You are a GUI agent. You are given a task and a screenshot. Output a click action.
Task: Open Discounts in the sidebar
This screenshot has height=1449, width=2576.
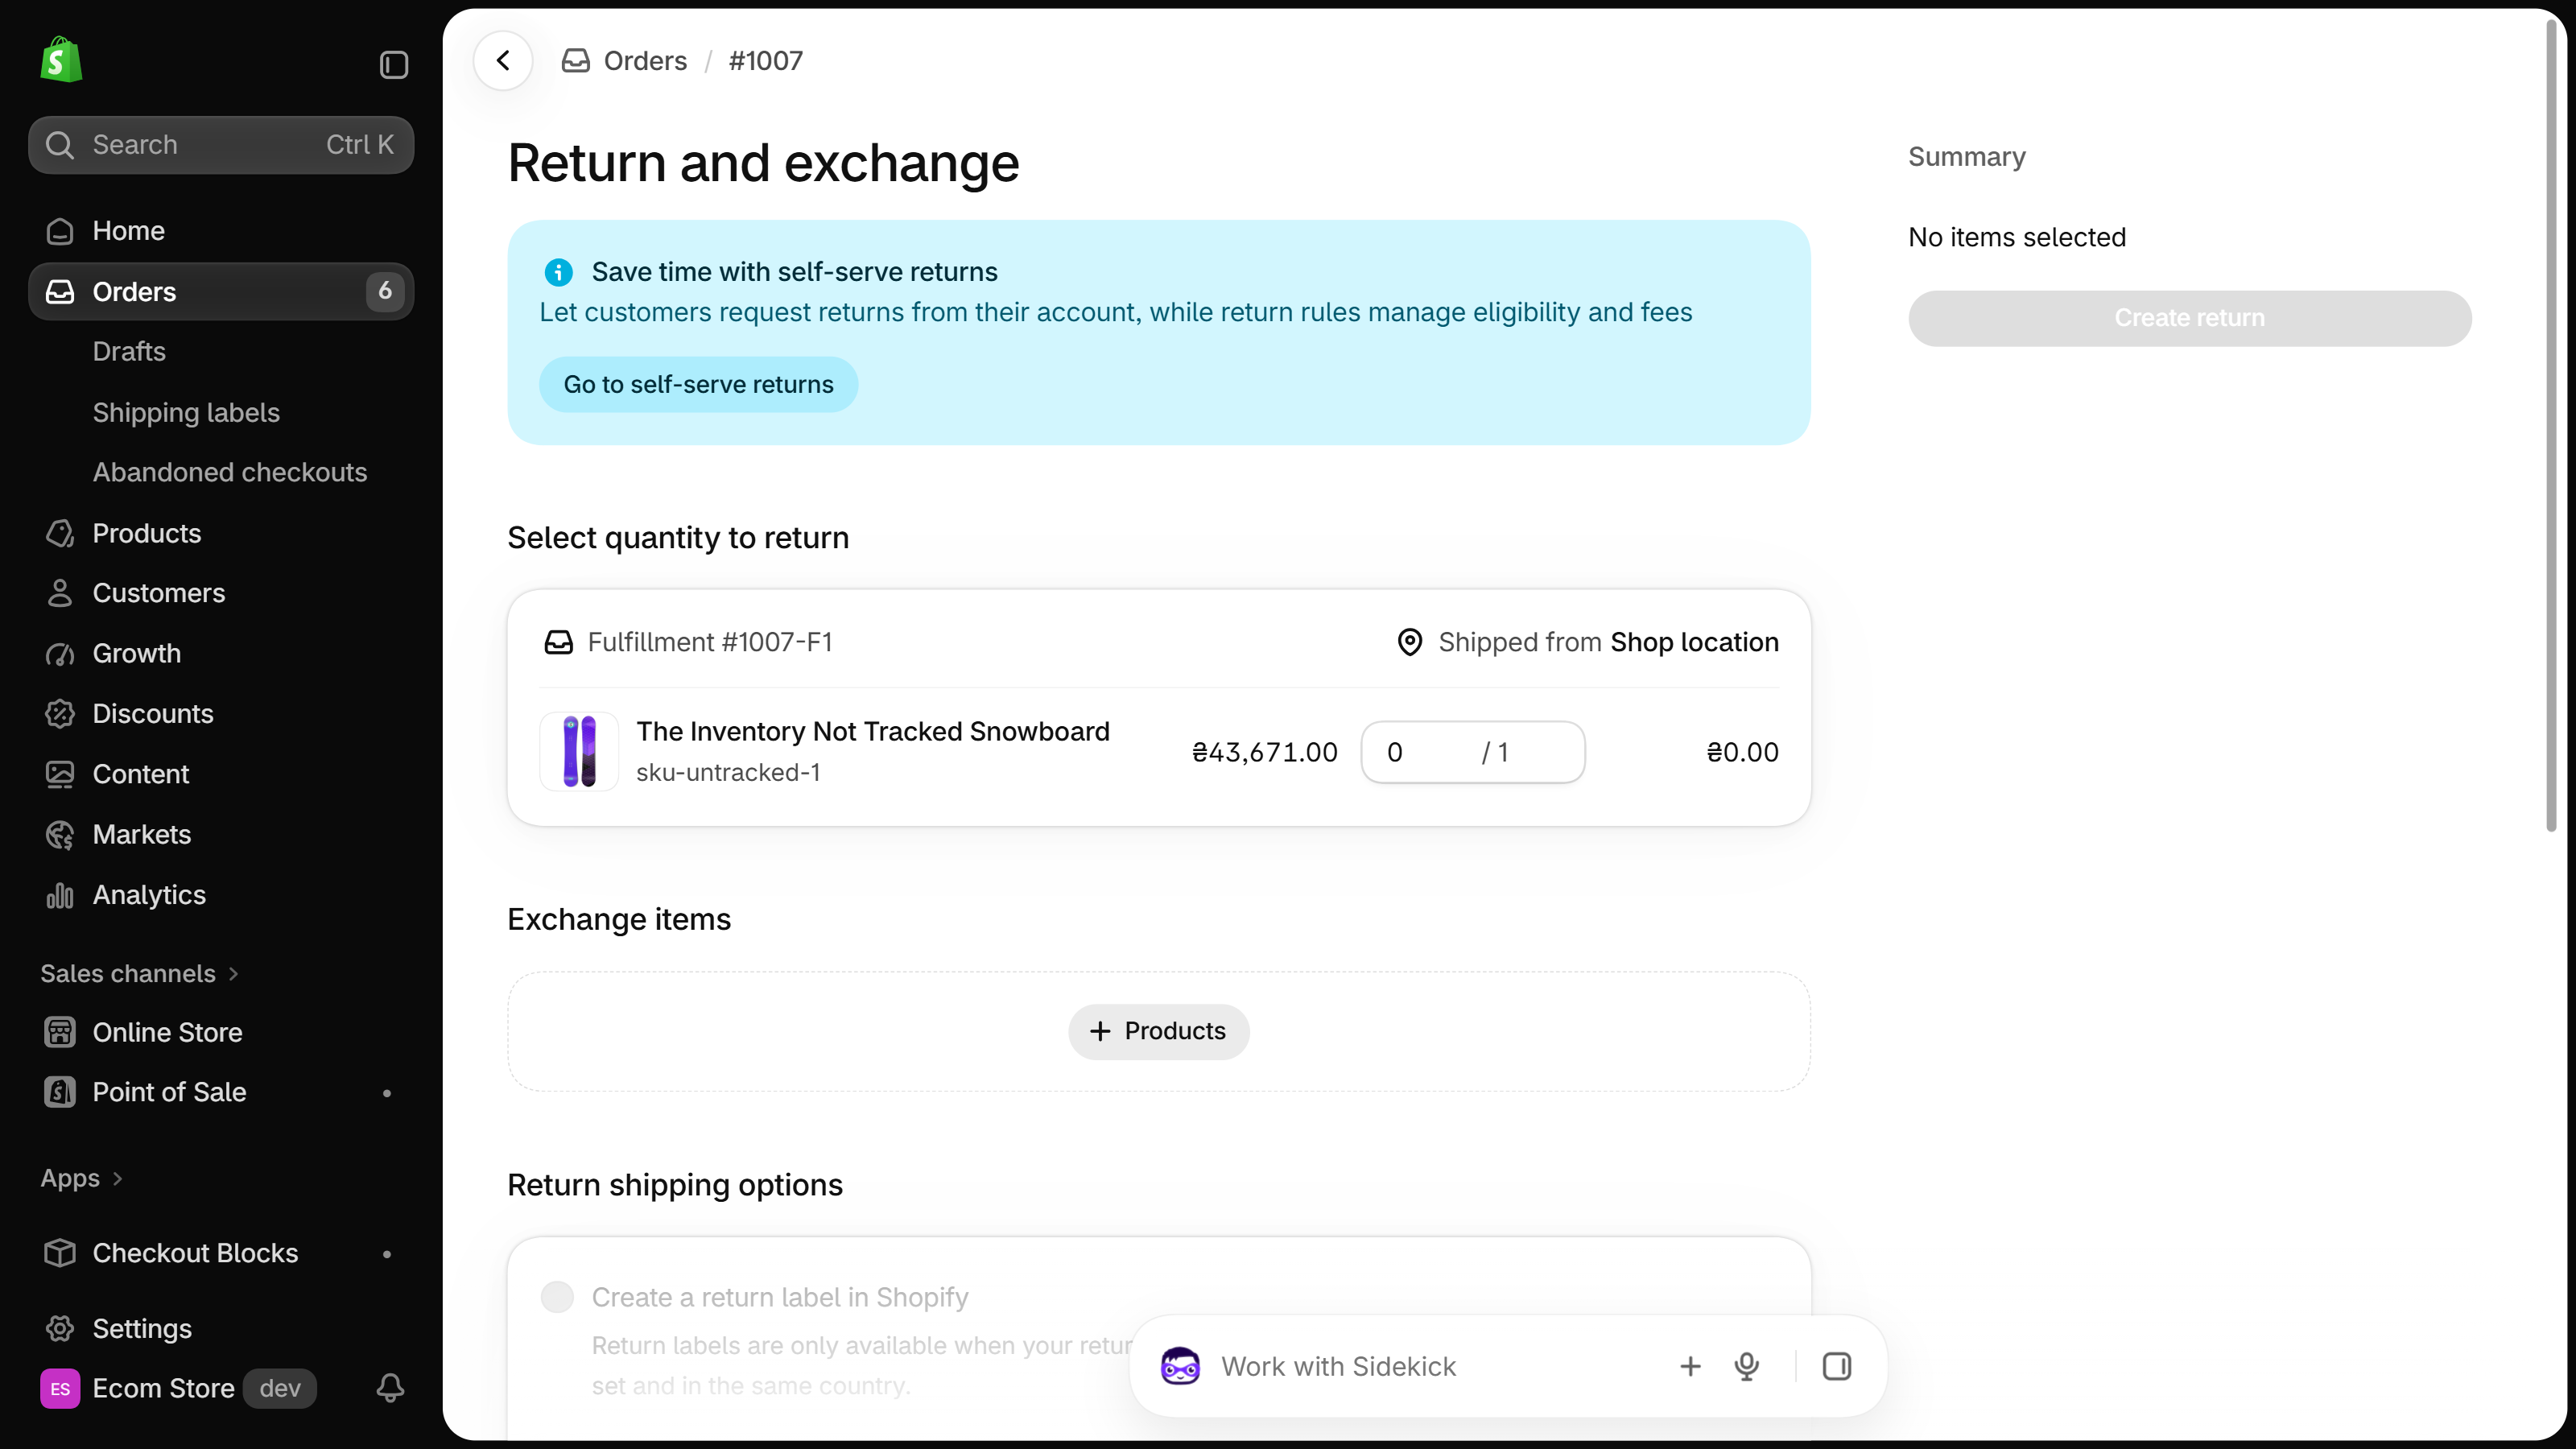click(221, 714)
